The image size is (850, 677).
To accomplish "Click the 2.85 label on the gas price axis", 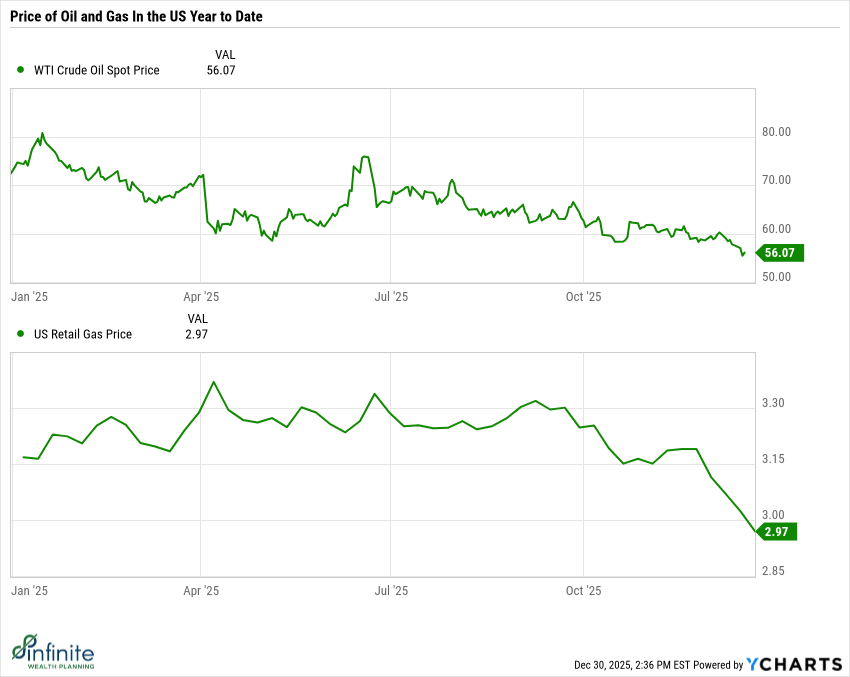I will (774, 571).
